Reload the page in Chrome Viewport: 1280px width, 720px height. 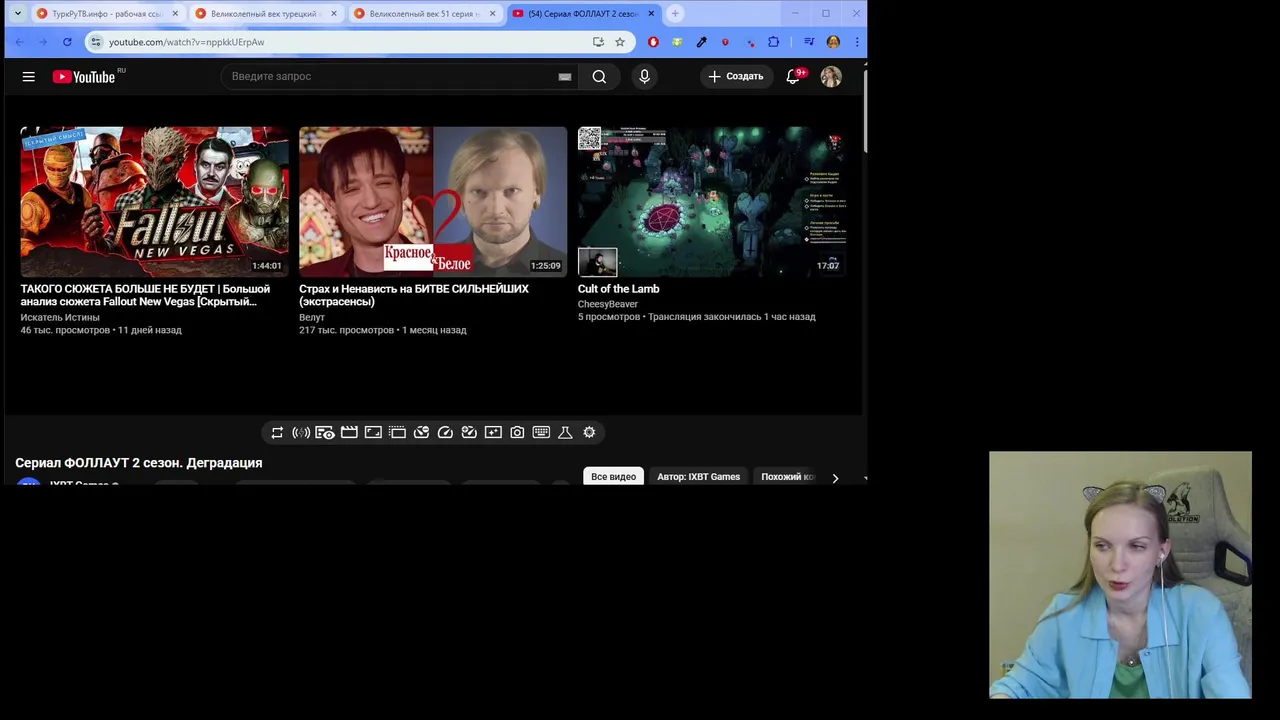click(x=67, y=42)
